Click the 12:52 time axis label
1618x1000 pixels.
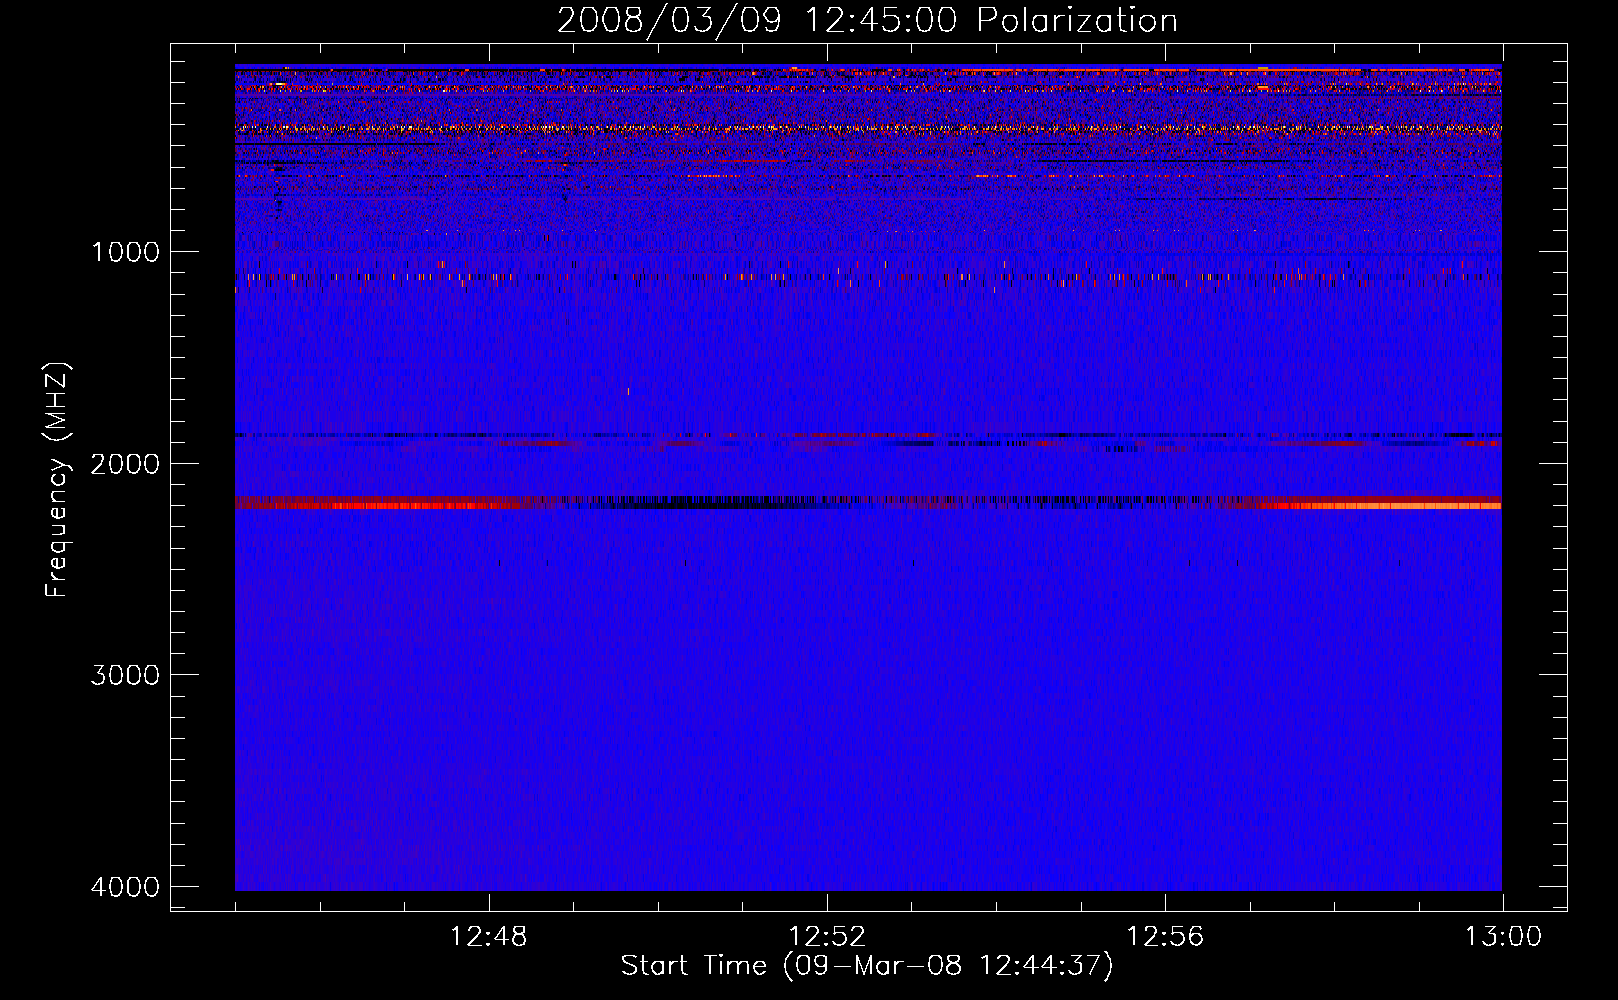pyautogui.click(x=827, y=937)
